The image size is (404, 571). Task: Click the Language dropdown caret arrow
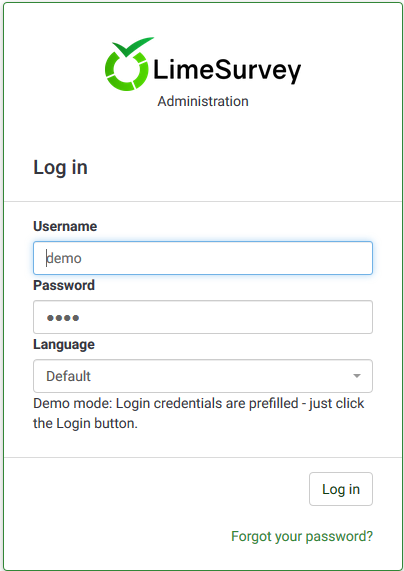[x=357, y=376]
